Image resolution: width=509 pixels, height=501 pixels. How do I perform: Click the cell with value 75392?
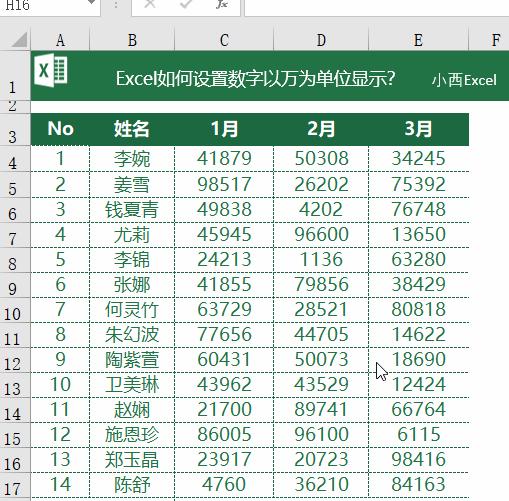coord(418,185)
